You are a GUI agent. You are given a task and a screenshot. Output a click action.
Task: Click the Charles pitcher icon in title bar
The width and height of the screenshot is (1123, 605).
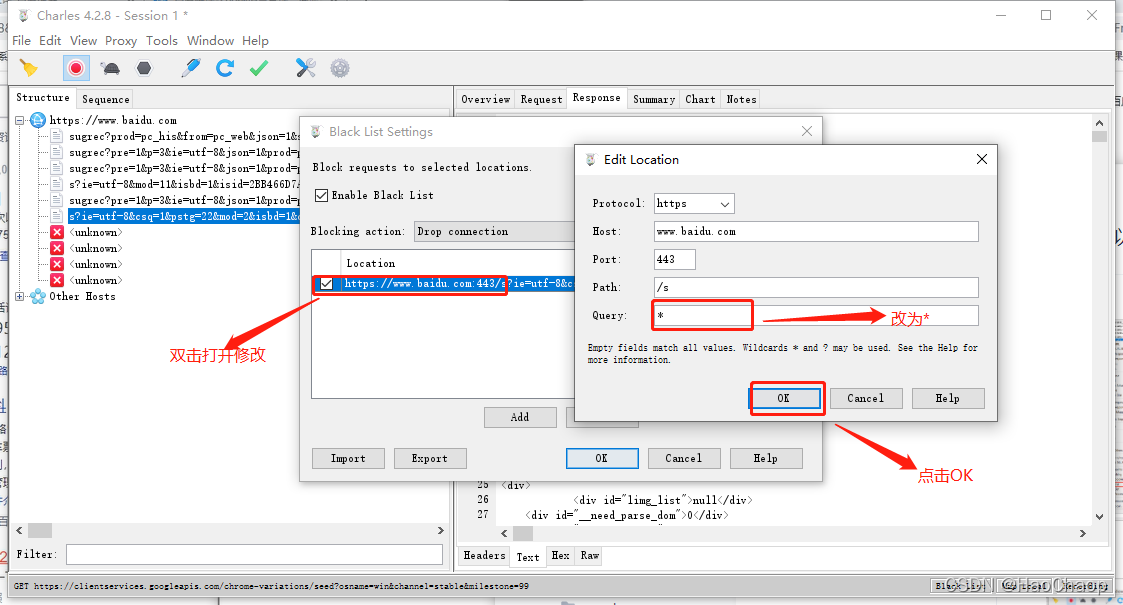24,15
